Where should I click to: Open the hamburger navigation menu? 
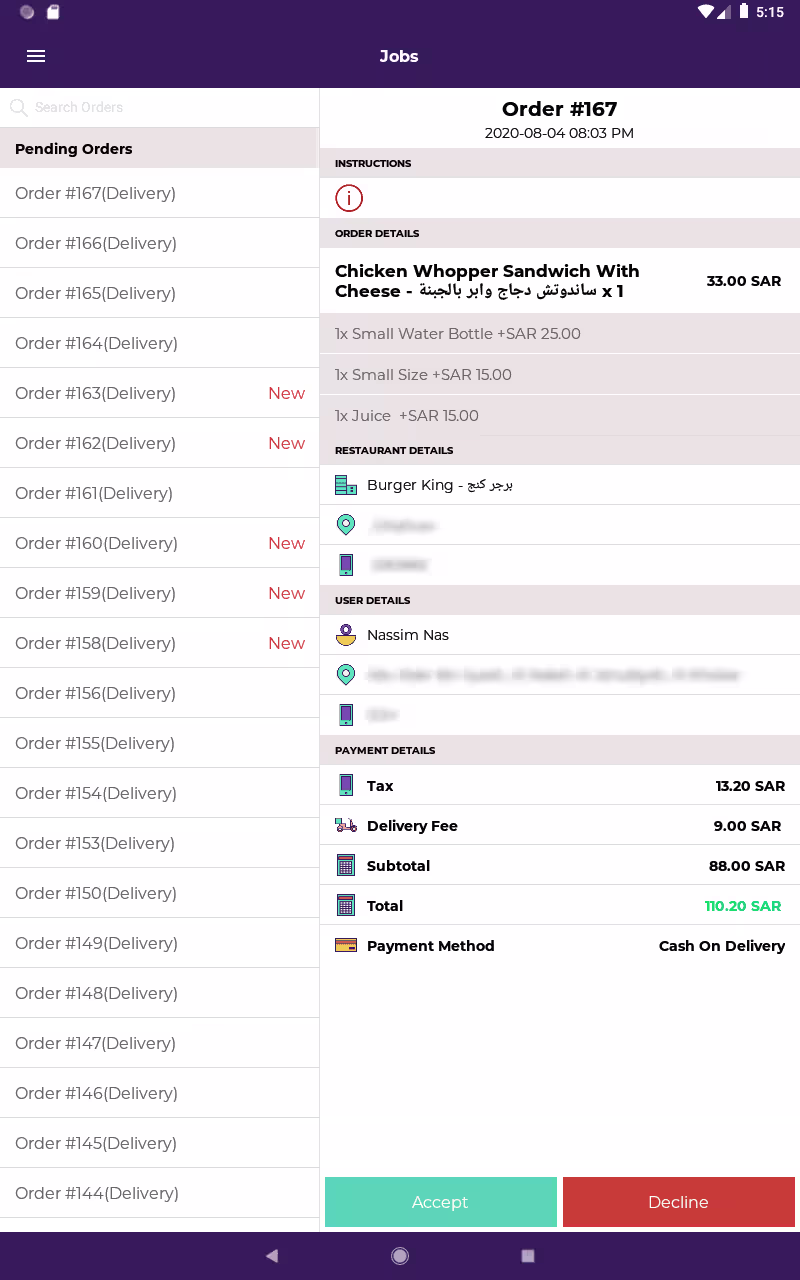coord(36,56)
